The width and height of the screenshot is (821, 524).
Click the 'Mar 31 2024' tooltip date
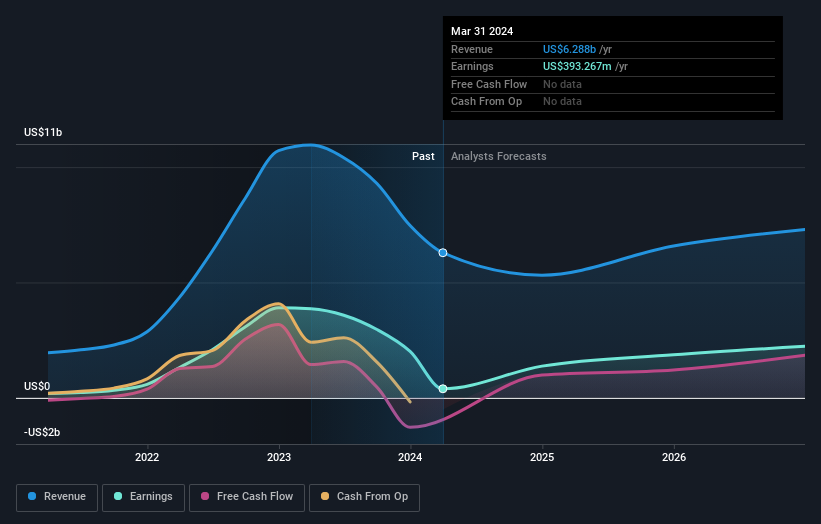pos(482,31)
